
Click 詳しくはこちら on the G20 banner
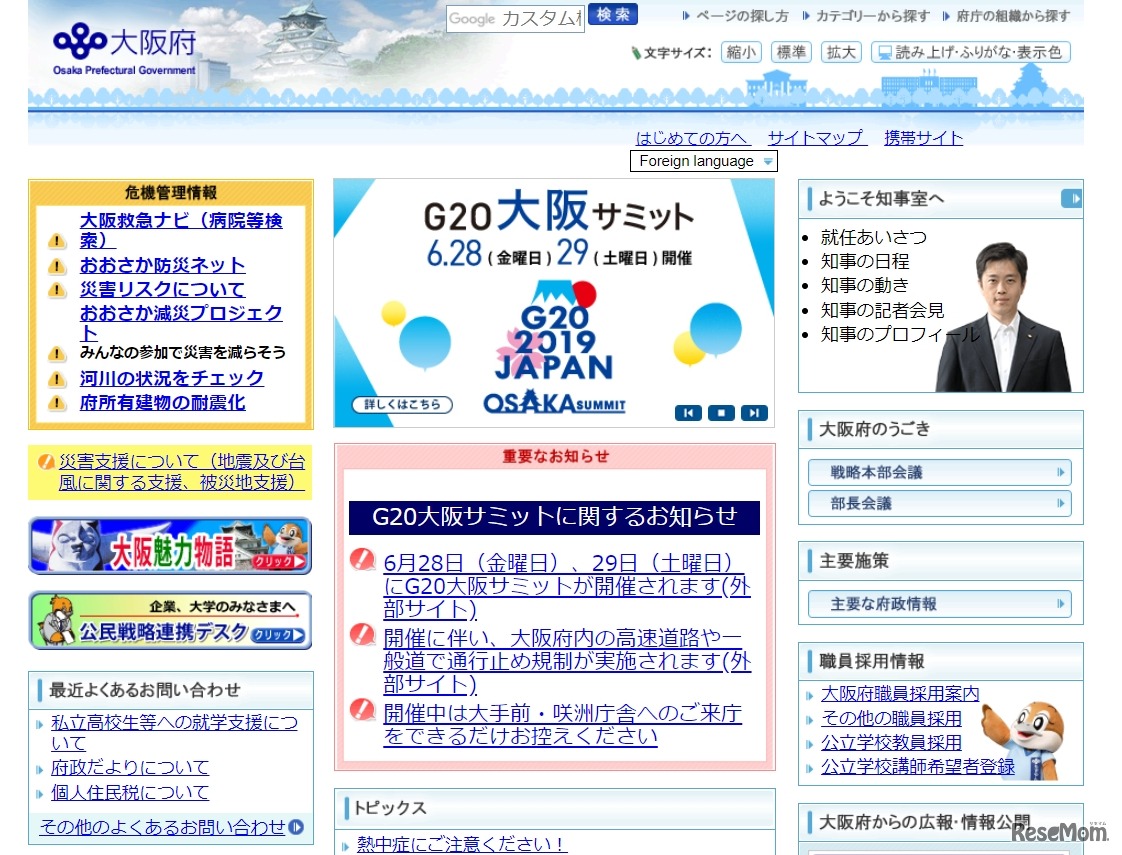point(402,404)
